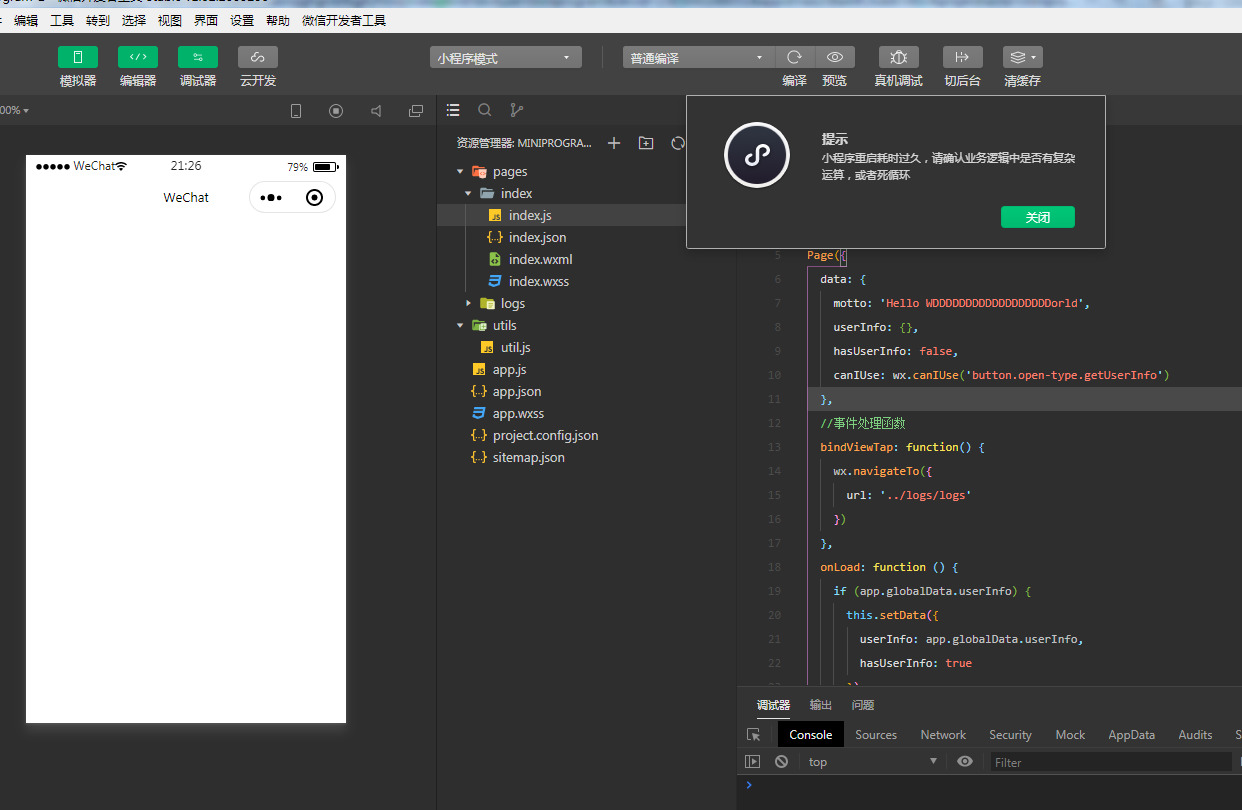Open the 选择 menu
The height and width of the screenshot is (810, 1242).
coord(134,20)
